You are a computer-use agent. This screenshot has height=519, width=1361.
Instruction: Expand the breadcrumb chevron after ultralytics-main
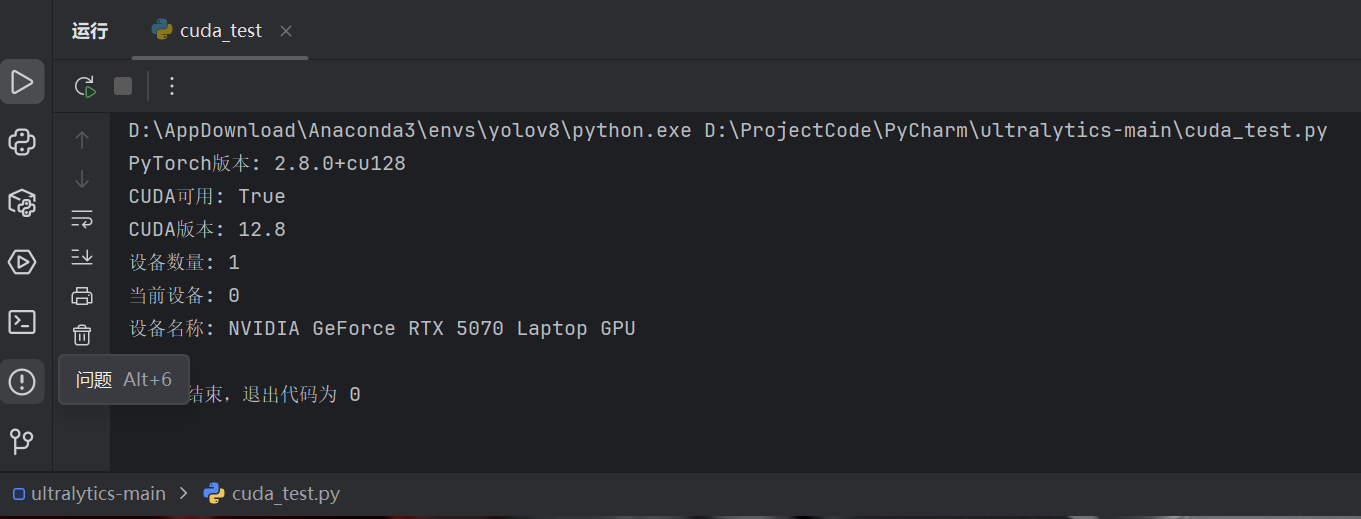[184, 493]
